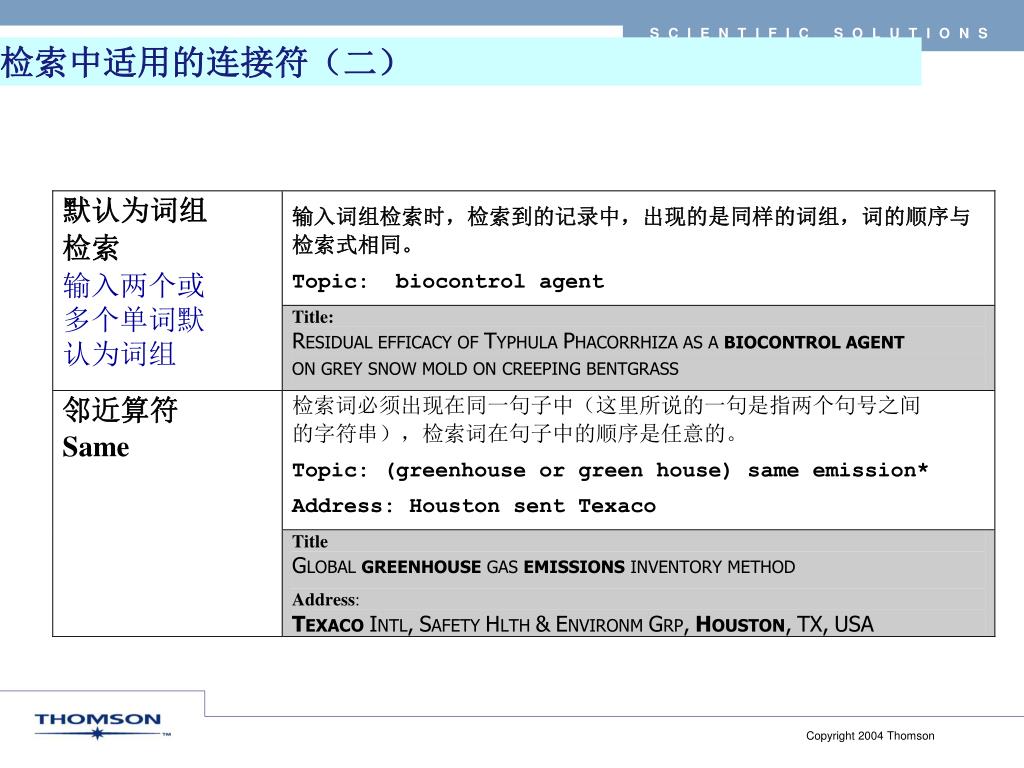Image resolution: width=1024 pixels, height=768 pixels.
Task: Click the Copyright 2004 Thomson footer text
Action: click(x=870, y=736)
